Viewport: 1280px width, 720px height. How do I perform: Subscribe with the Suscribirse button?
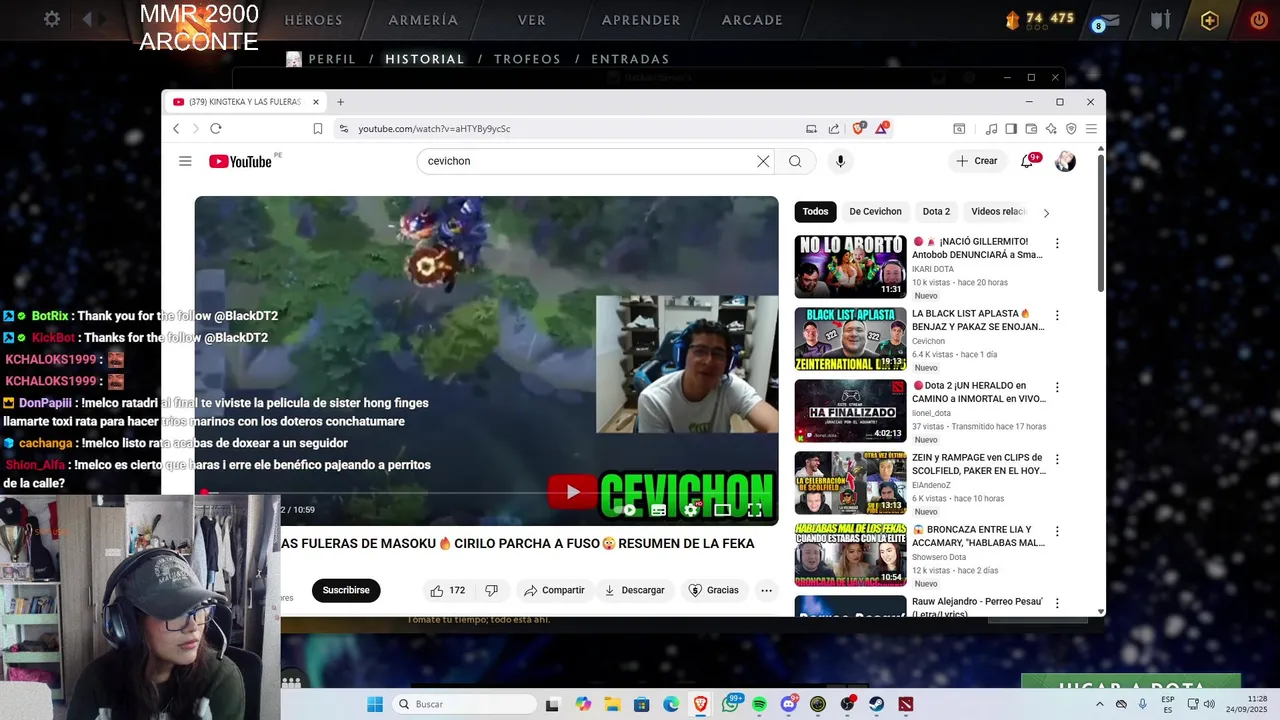tap(346, 590)
